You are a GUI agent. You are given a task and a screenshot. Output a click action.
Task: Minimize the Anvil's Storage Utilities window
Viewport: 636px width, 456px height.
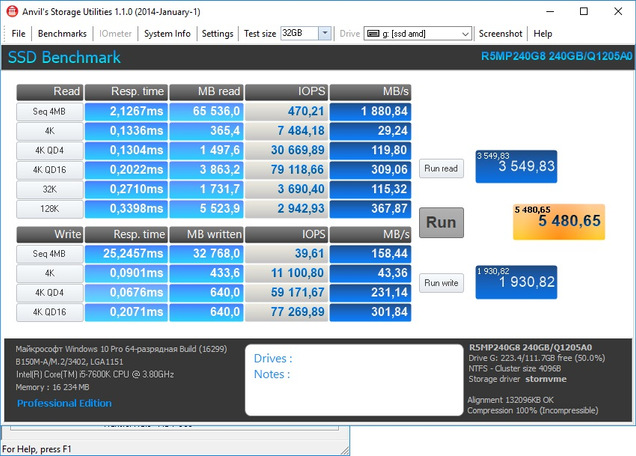coord(550,11)
